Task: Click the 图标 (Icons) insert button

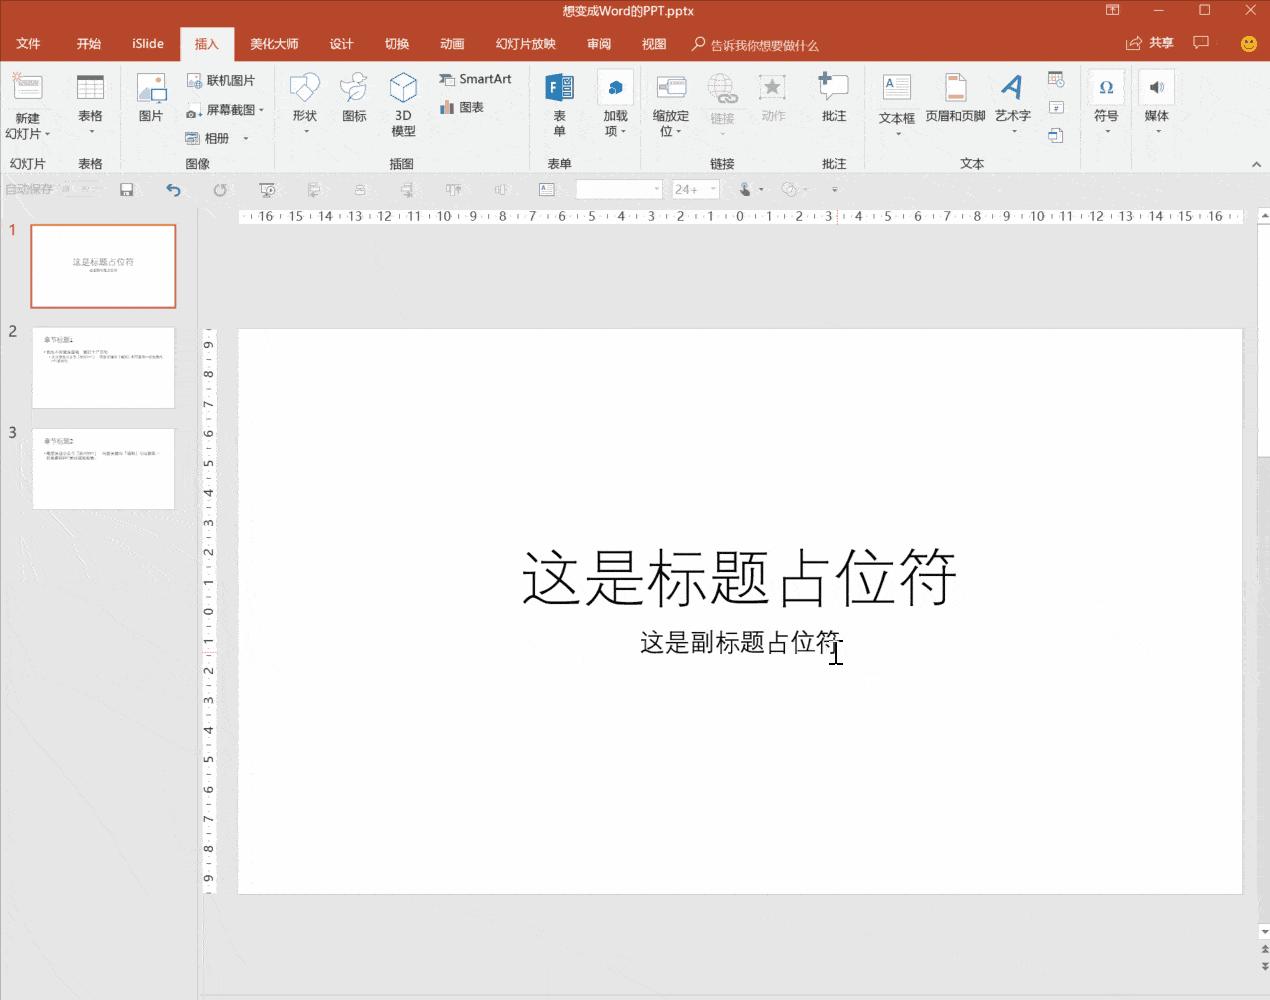Action: click(x=354, y=98)
